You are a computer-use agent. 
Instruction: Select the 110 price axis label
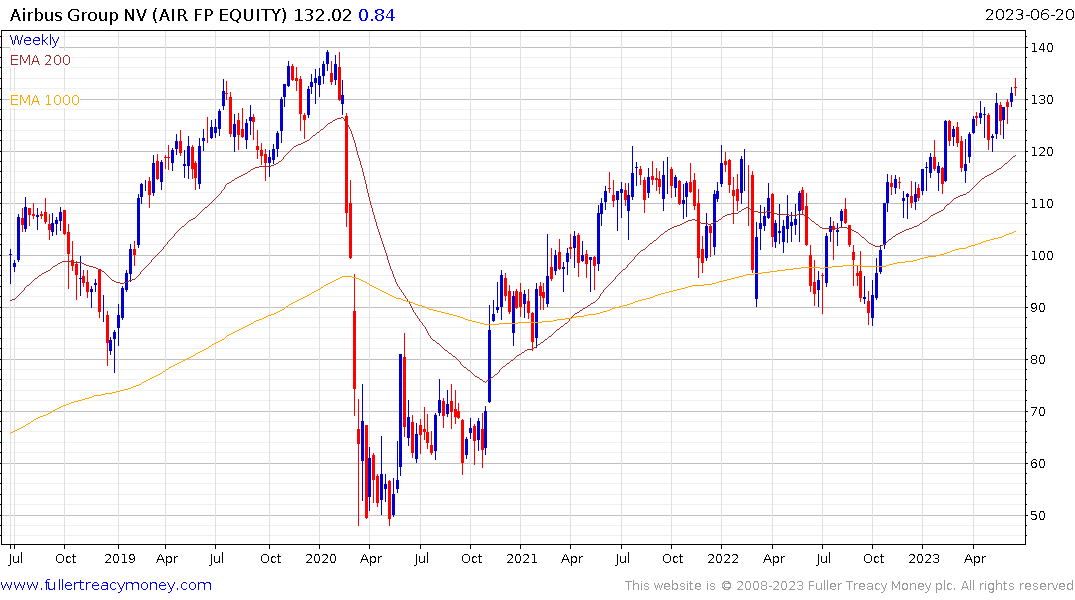(x=1041, y=204)
